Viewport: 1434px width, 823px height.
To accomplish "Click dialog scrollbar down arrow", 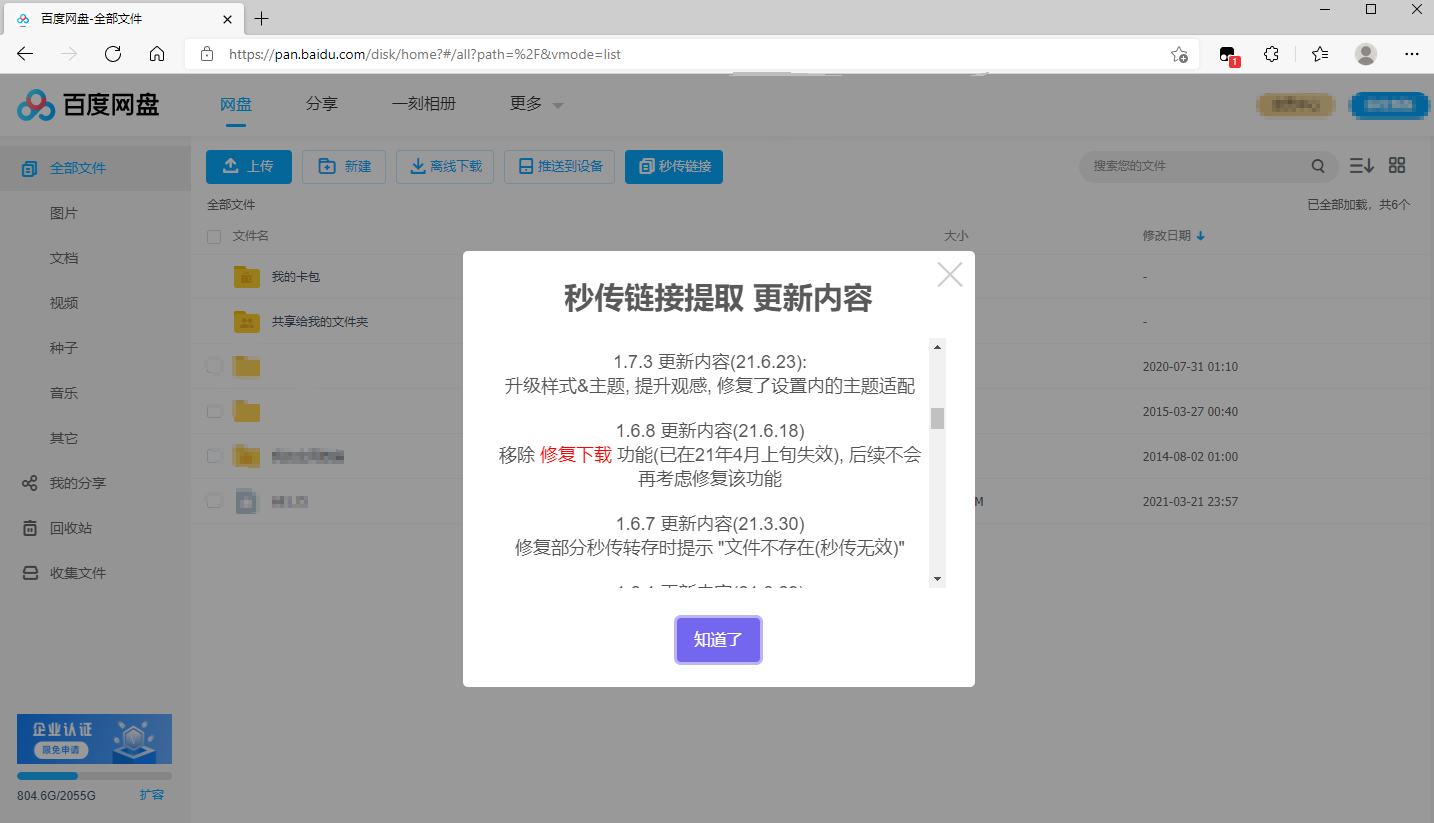I will [937, 579].
